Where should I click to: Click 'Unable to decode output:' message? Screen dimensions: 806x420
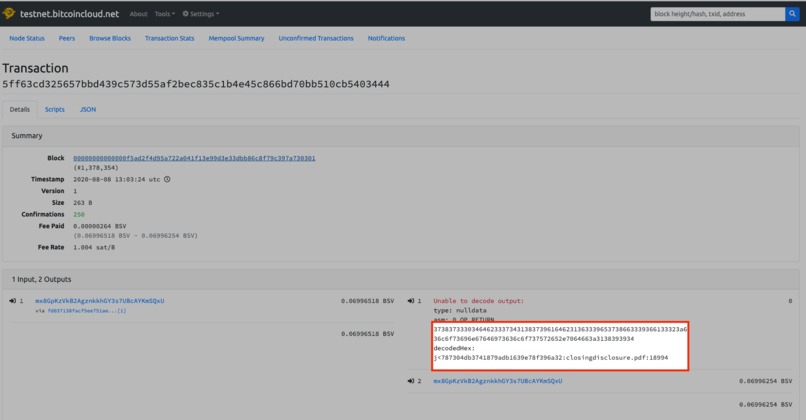(x=479, y=301)
